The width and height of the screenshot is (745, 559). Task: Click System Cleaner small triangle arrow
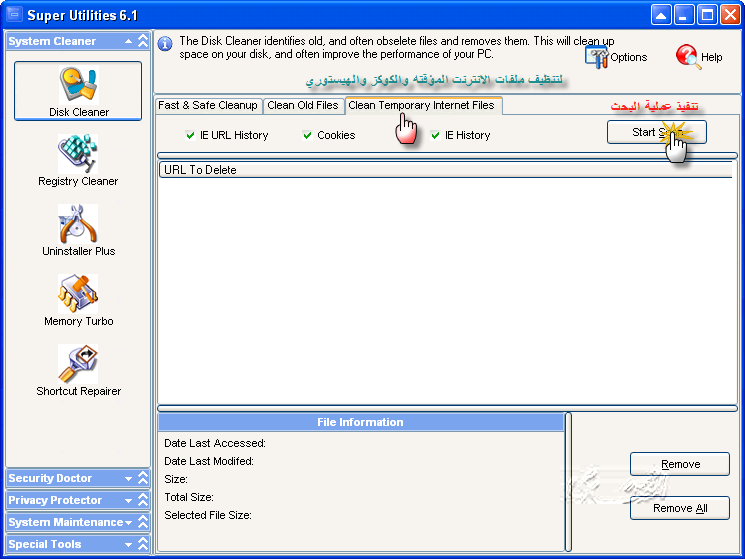[128, 41]
